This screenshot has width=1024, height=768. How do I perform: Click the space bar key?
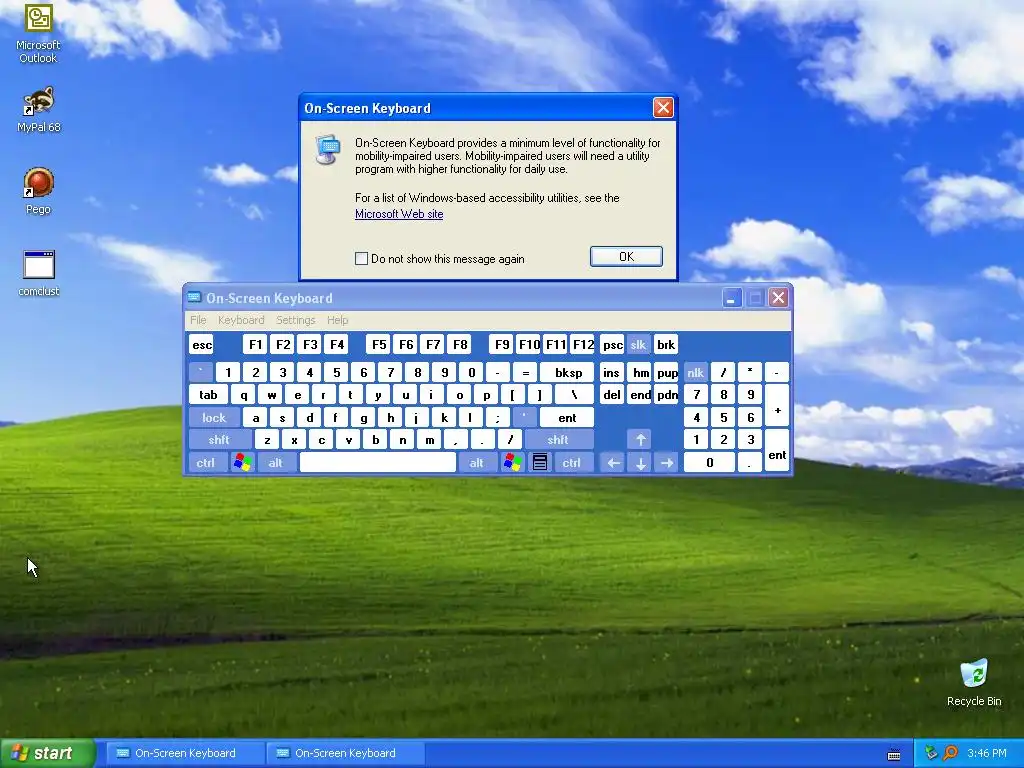tap(377, 462)
